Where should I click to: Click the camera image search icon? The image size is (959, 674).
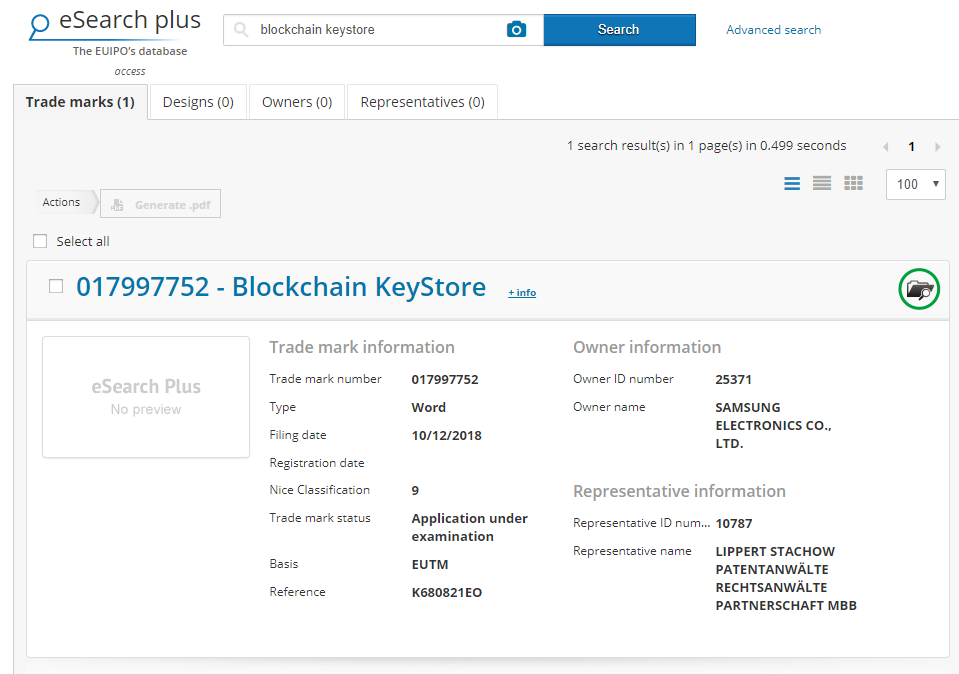click(516, 29)
